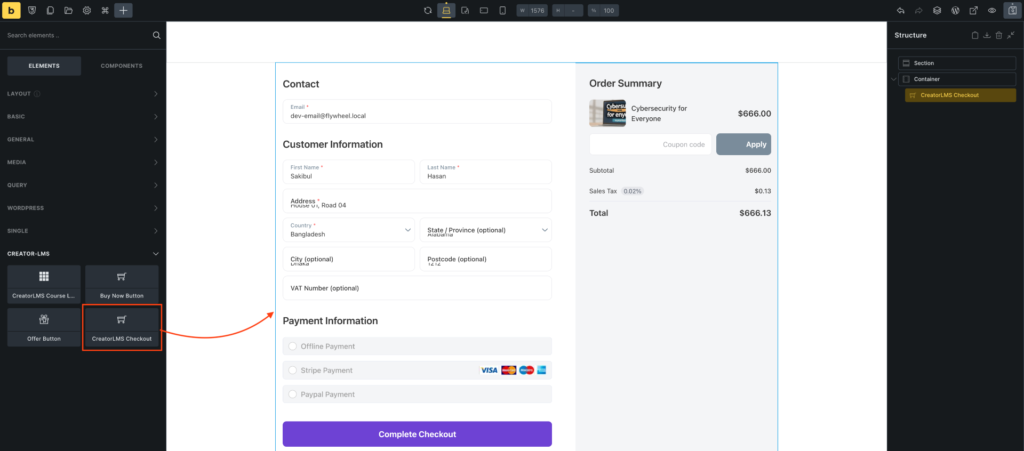Choose the Stripe Payment radio option
The height and width of the screenshot is (451, 1024).
coord(292,370)
